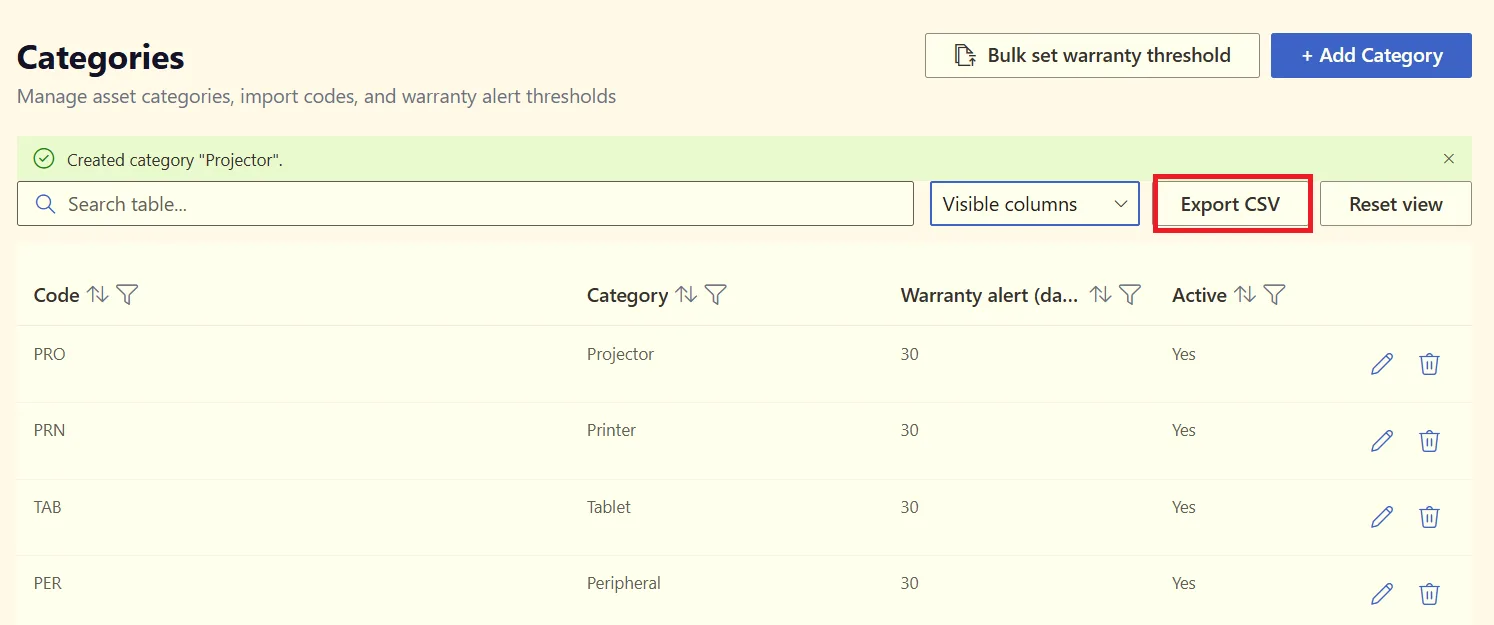This screenshot has width=1494, height=625.
Task: Open the filter for Code column
Action: tap(127, 295)
